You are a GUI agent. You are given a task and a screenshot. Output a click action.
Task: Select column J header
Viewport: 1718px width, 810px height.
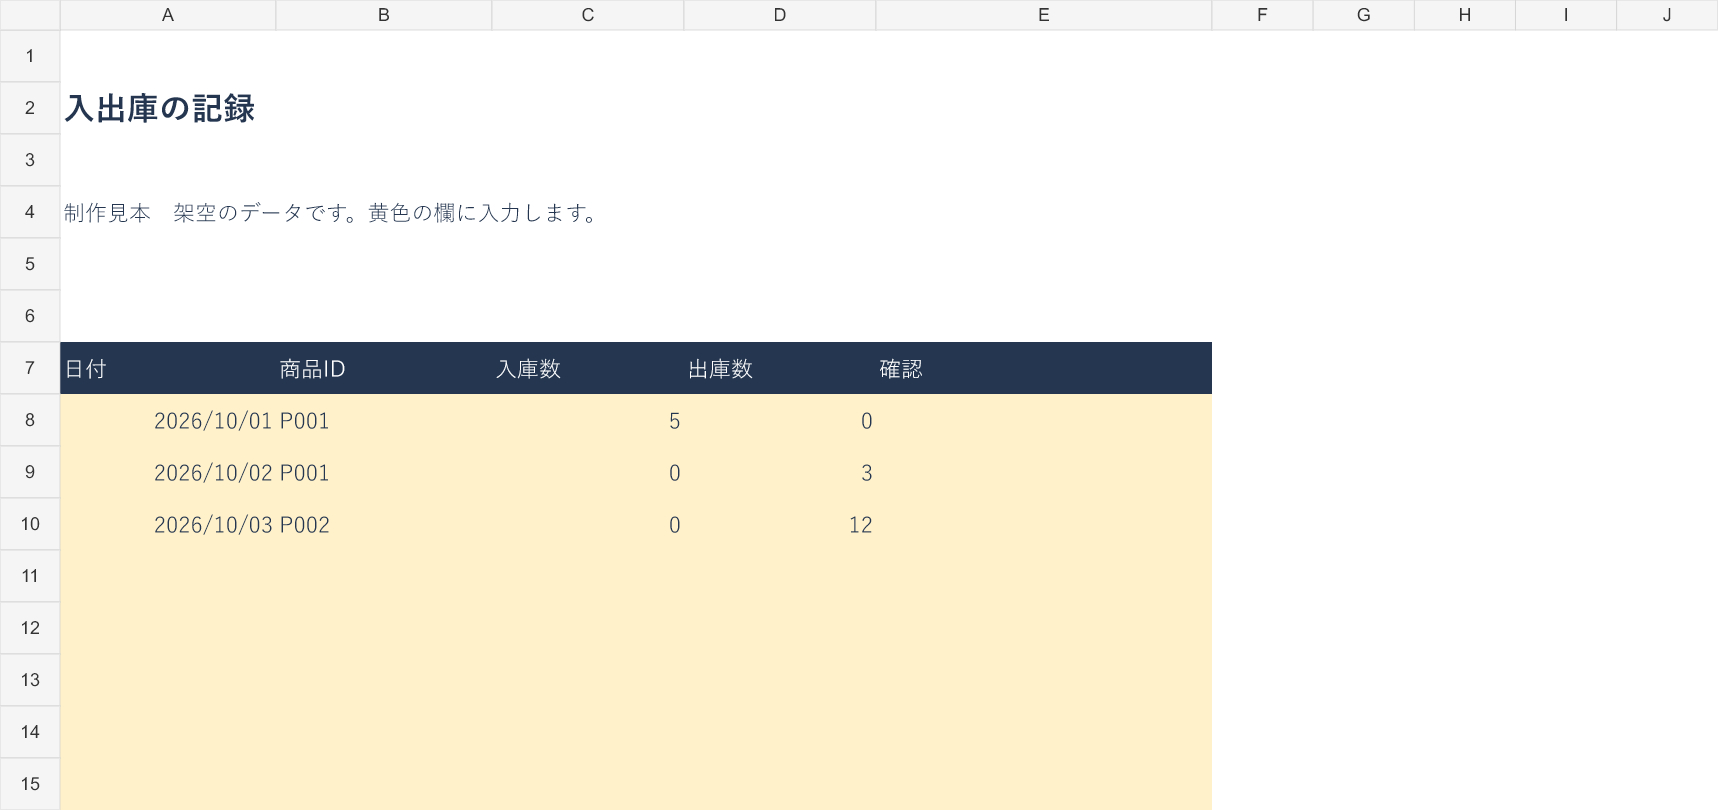1667,15
